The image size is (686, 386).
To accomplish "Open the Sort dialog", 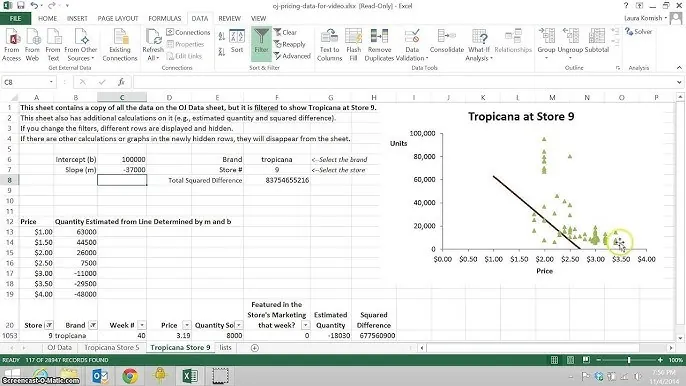I will point(237,42).
